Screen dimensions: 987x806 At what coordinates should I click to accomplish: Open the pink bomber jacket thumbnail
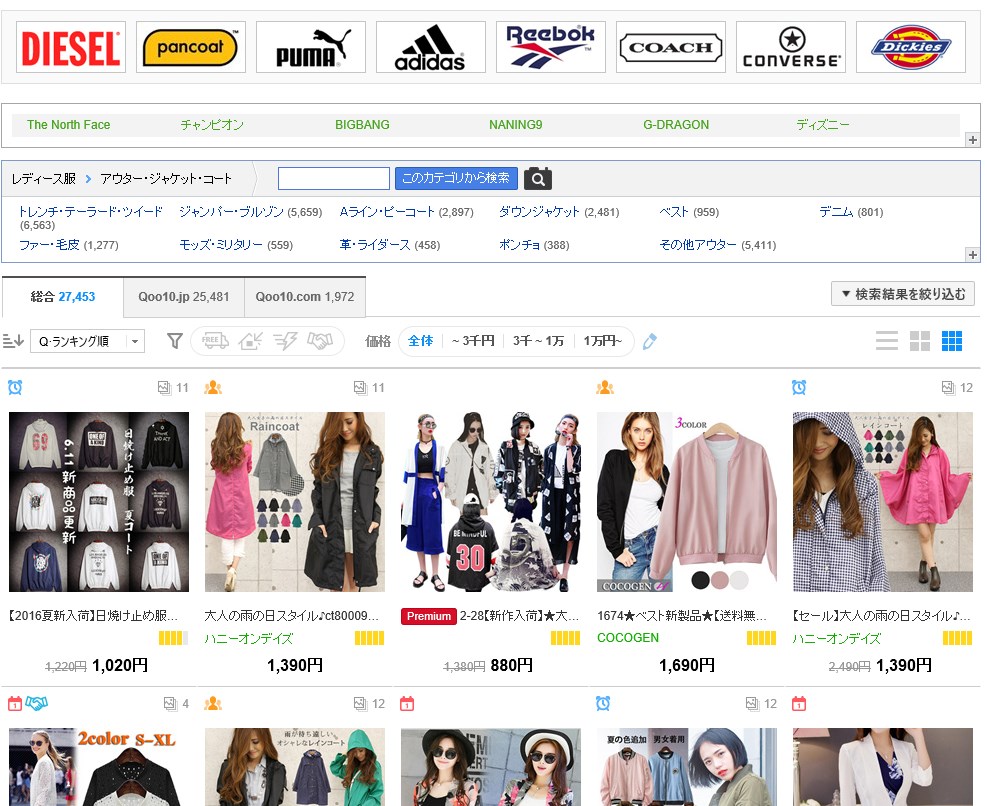point(687,502)
